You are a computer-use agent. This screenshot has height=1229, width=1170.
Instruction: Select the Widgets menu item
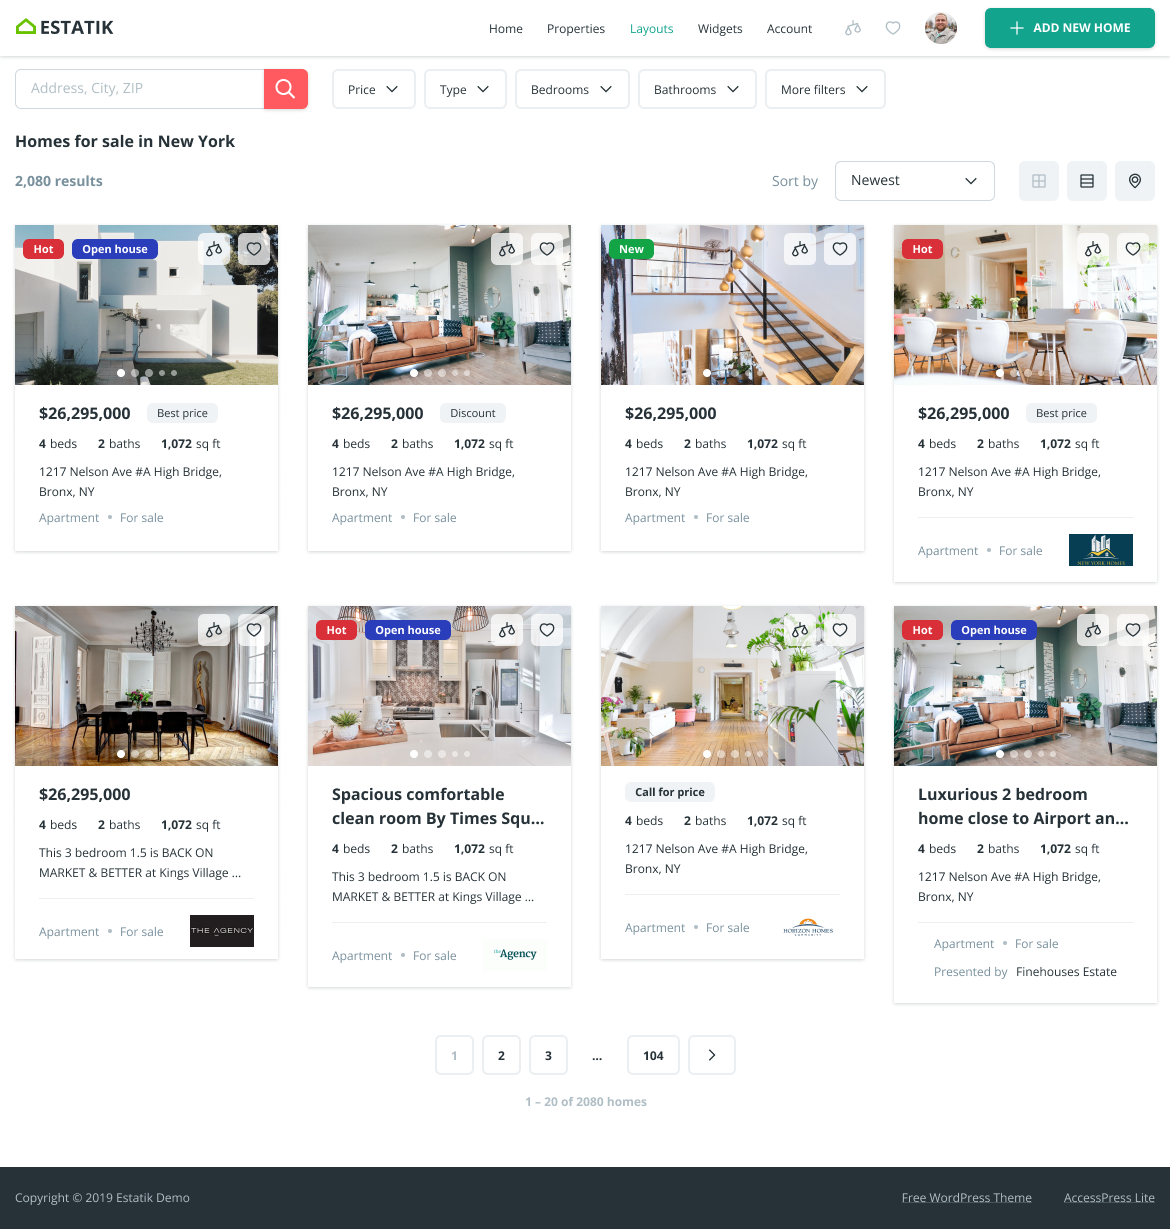[x=720, y=28]
